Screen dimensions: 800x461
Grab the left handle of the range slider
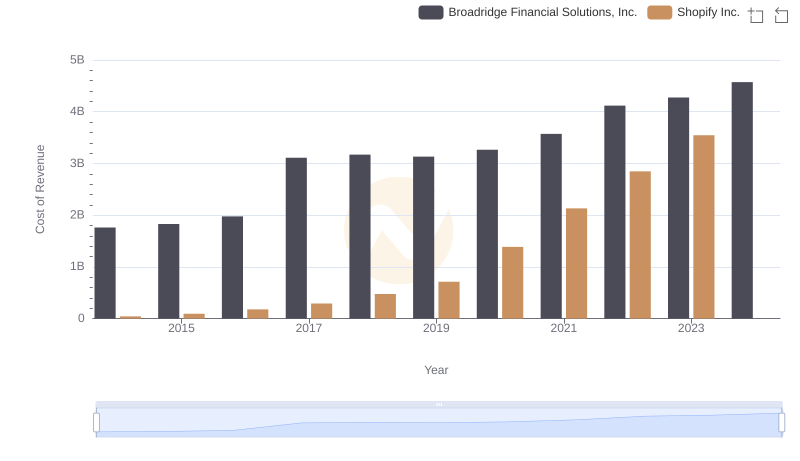pos(96,423)
